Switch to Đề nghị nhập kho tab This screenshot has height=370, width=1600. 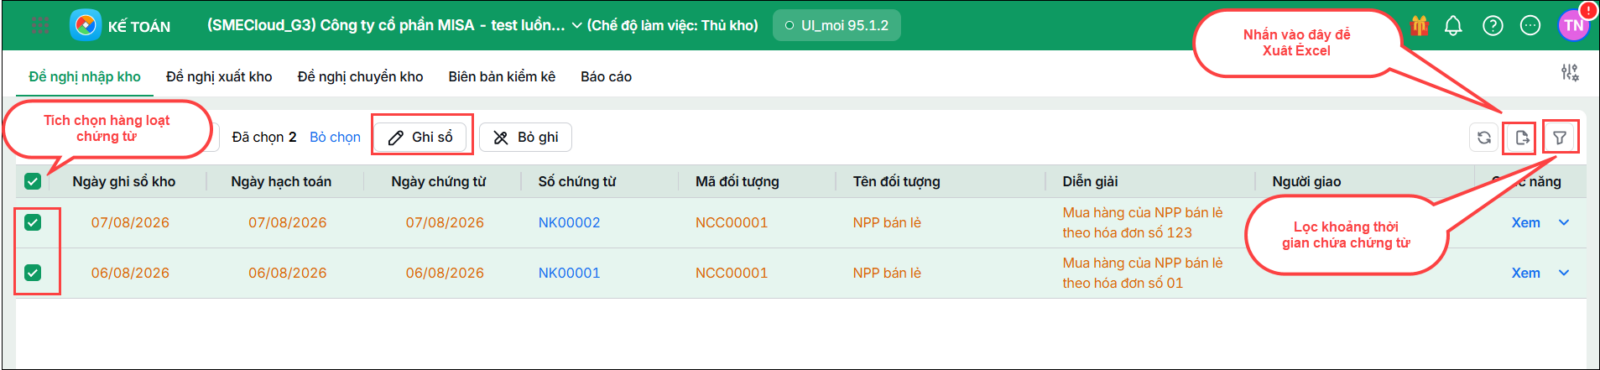point(85,77)
